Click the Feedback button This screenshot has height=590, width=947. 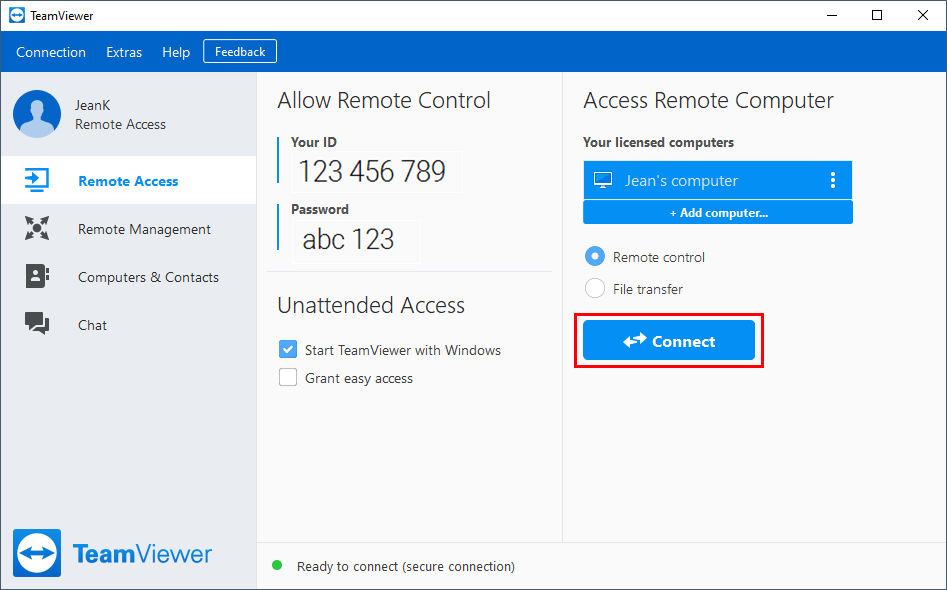tap(240, 51)
